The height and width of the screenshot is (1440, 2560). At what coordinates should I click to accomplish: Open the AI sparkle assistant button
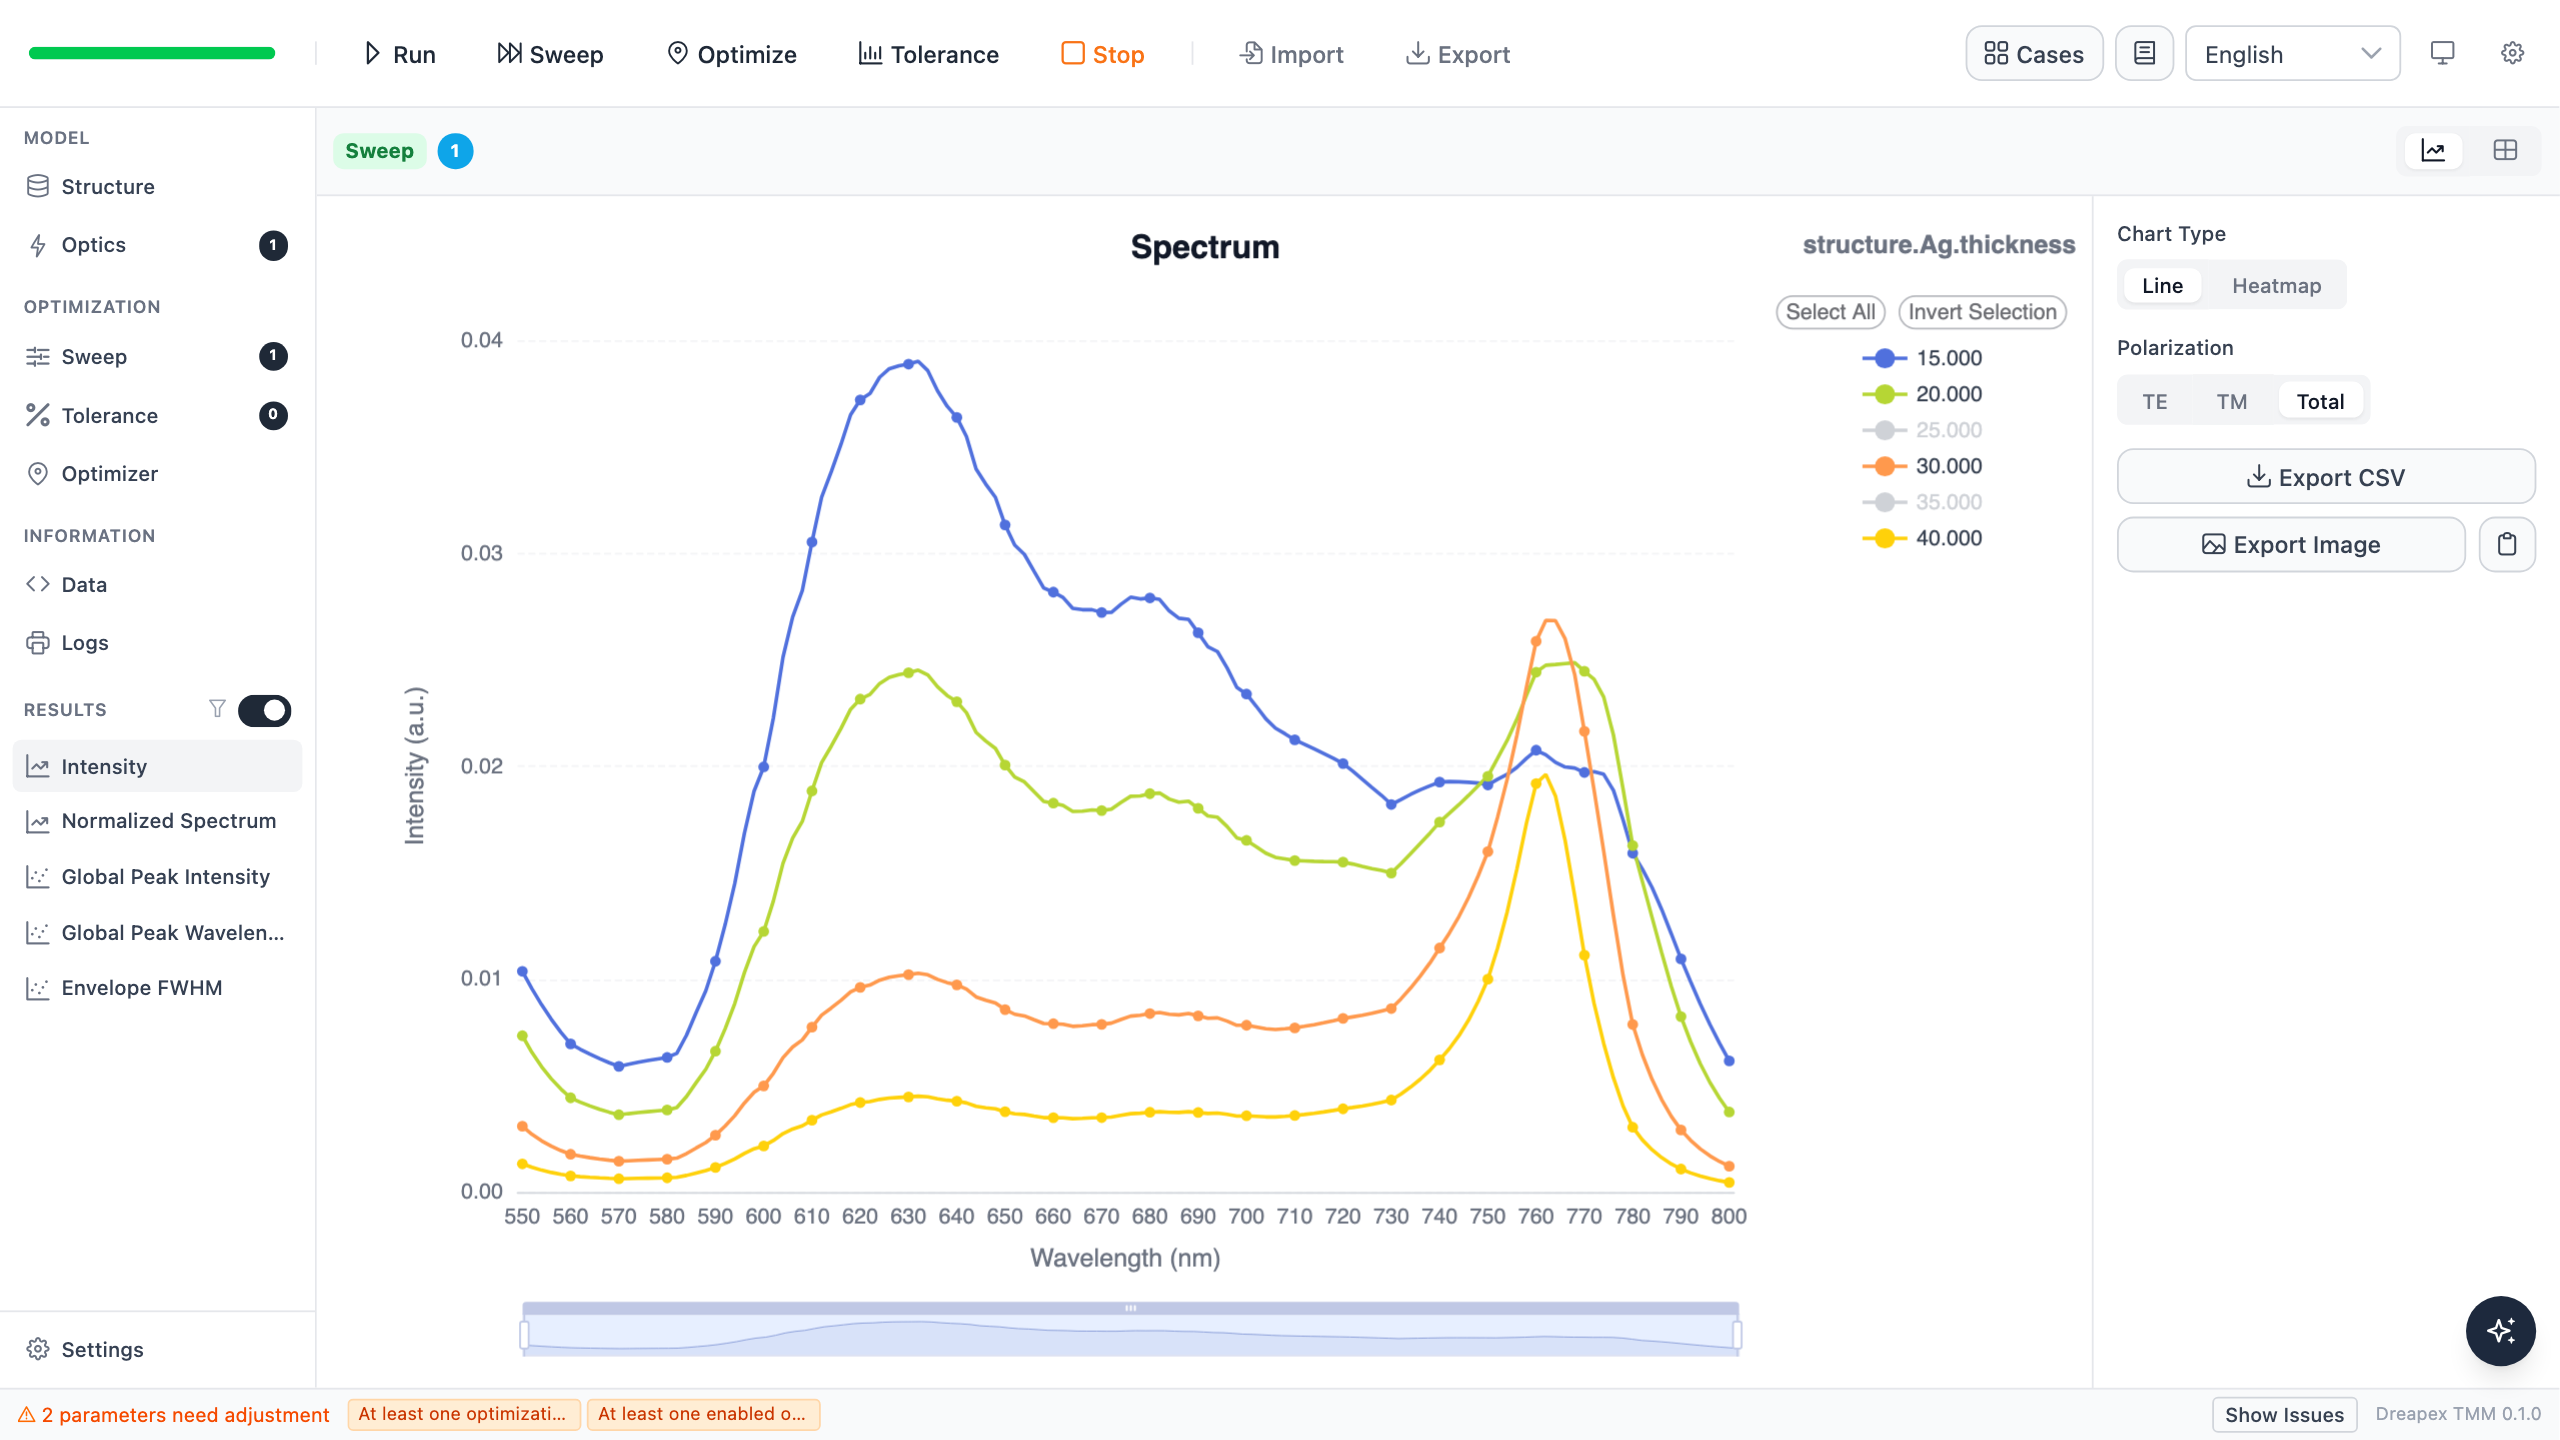[x=2500, y=1331]
